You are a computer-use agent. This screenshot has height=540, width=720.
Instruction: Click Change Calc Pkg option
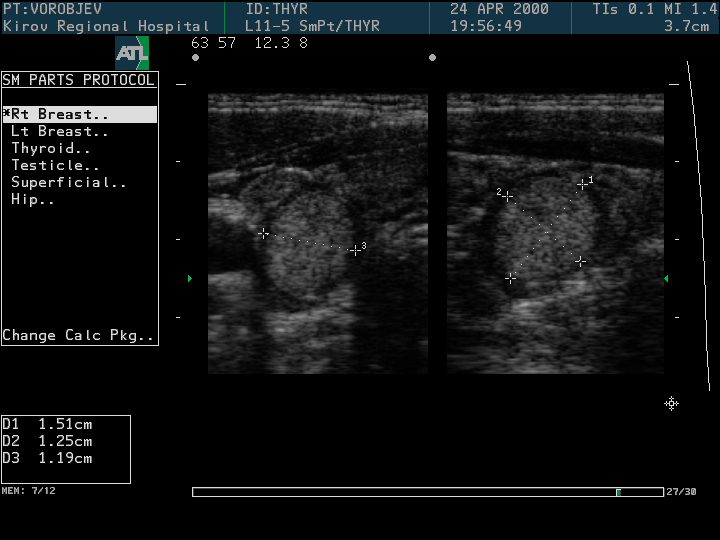coord(78,335)
